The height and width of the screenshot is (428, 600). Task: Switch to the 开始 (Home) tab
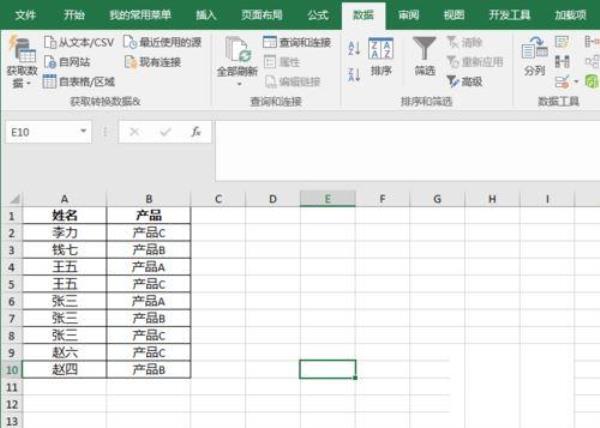74,15
